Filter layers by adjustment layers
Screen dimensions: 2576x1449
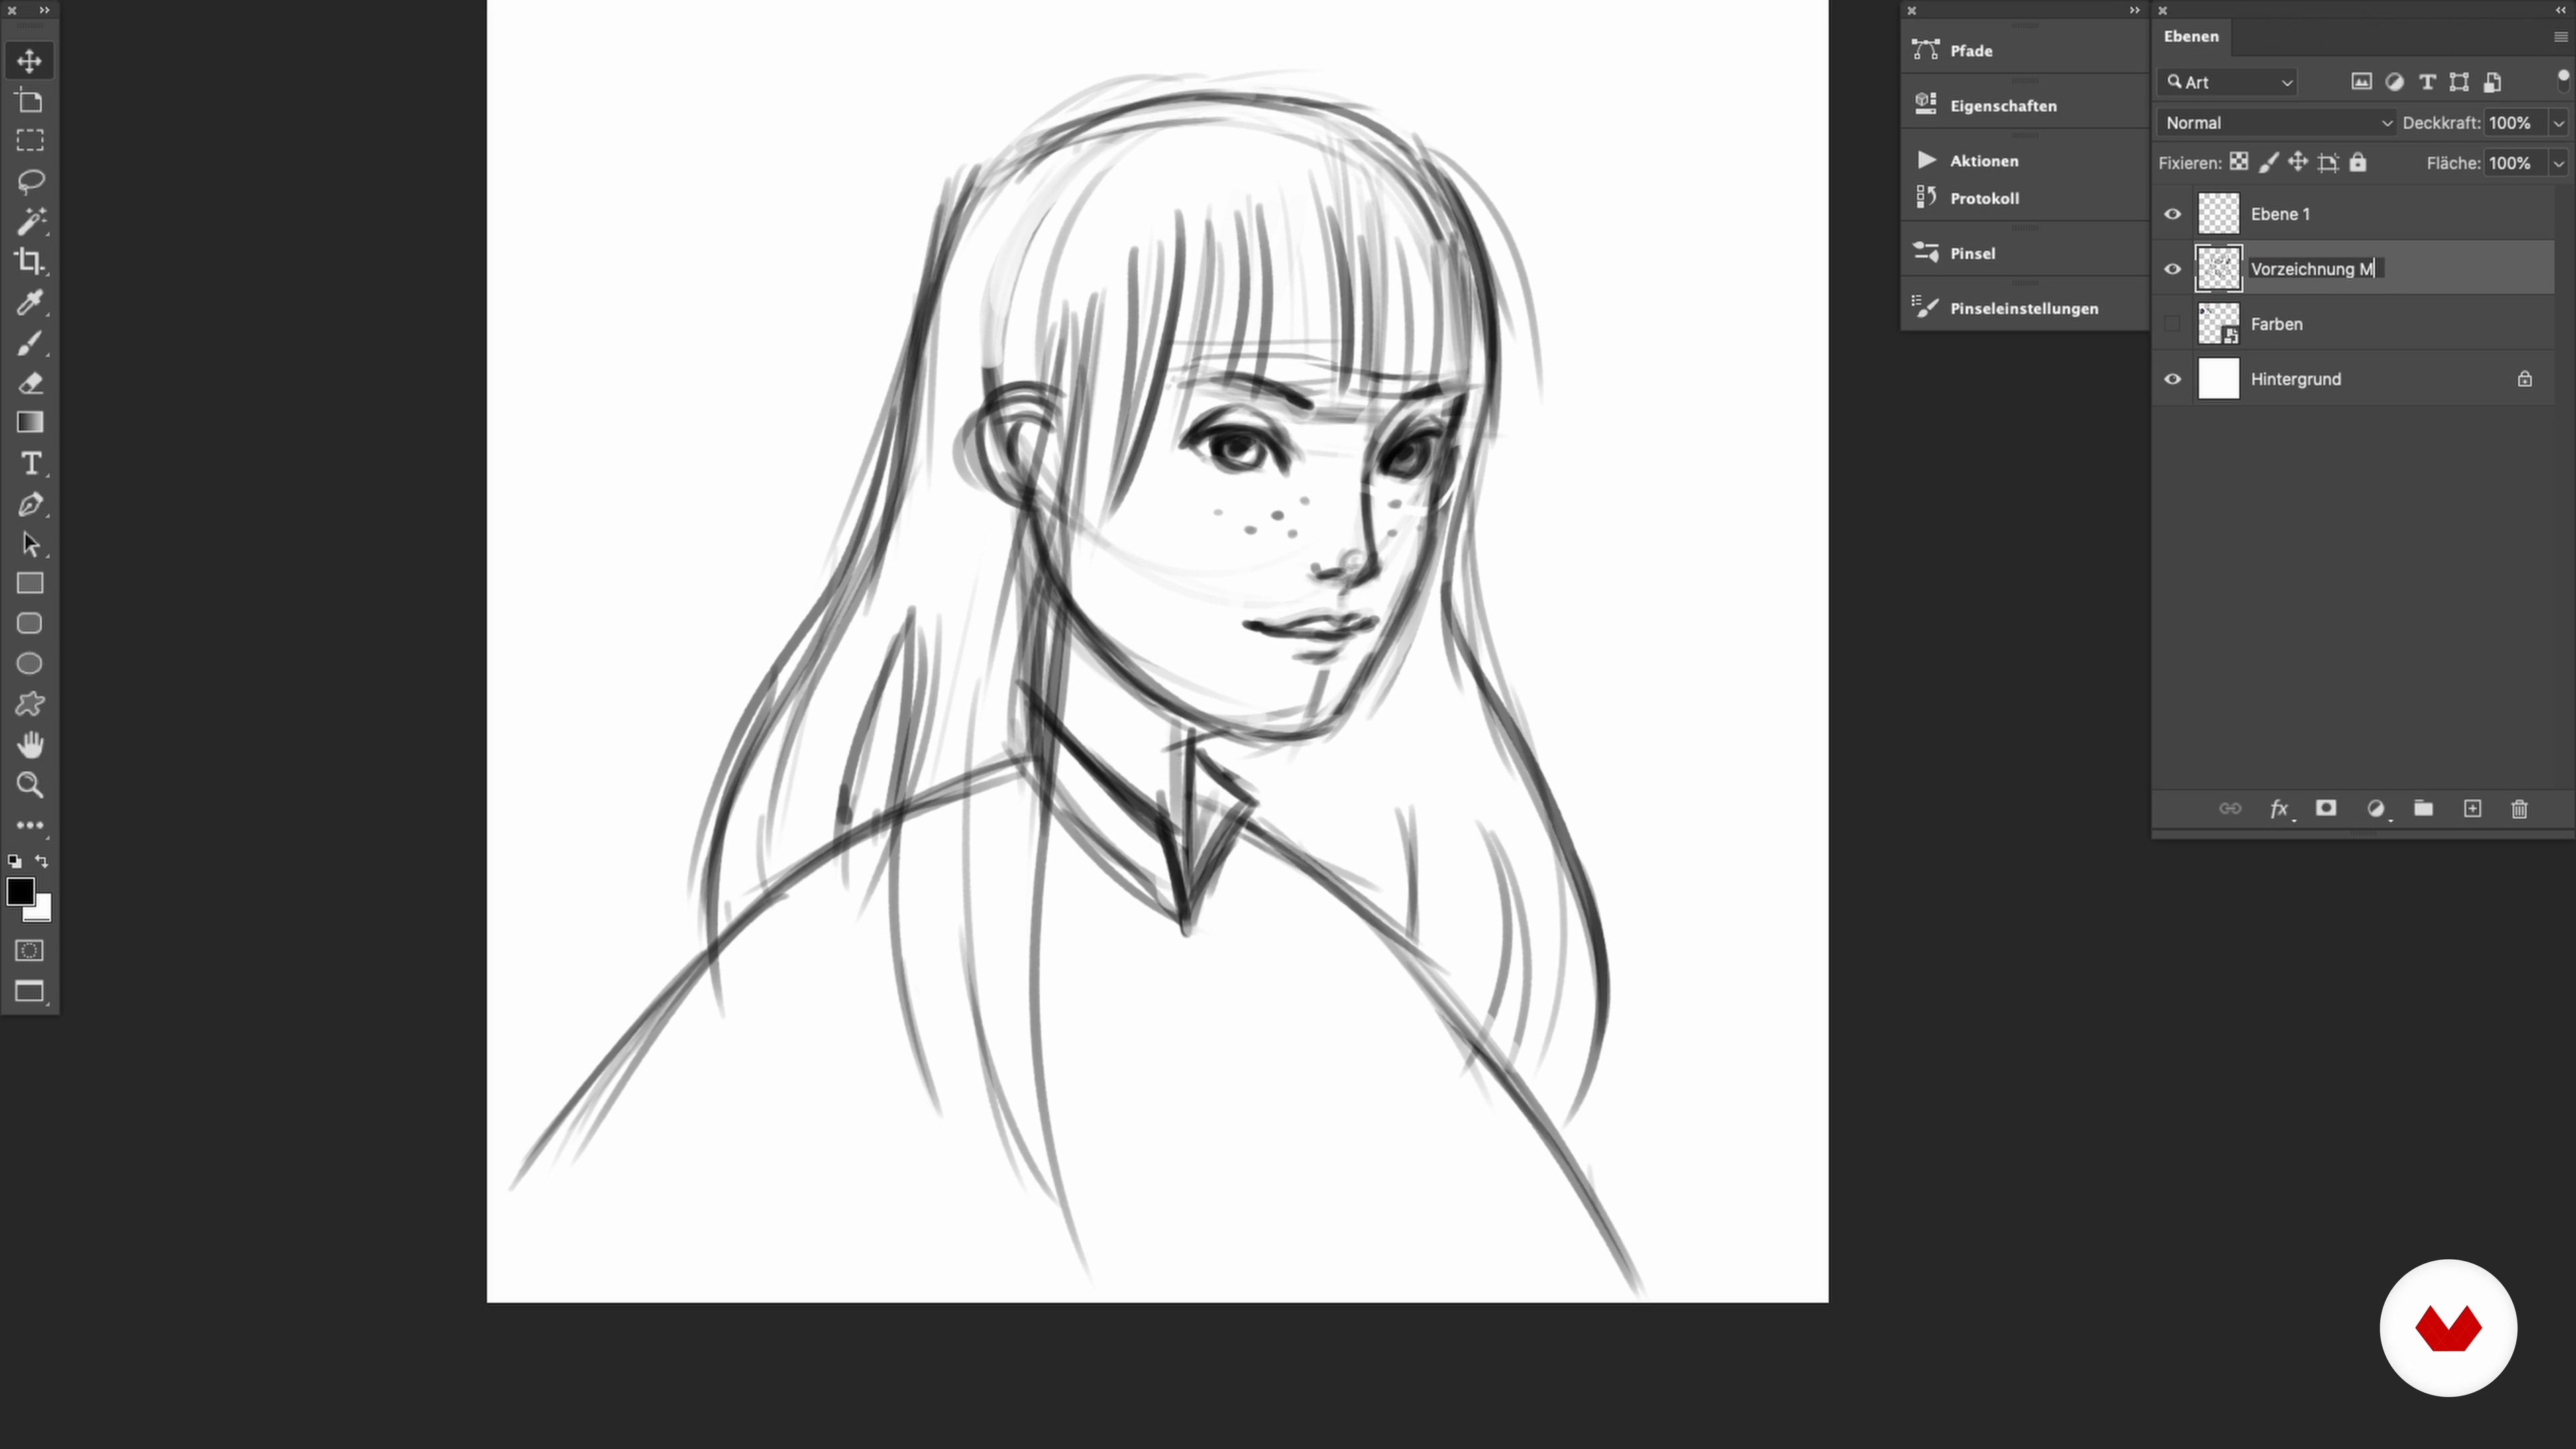point(2394,82)
